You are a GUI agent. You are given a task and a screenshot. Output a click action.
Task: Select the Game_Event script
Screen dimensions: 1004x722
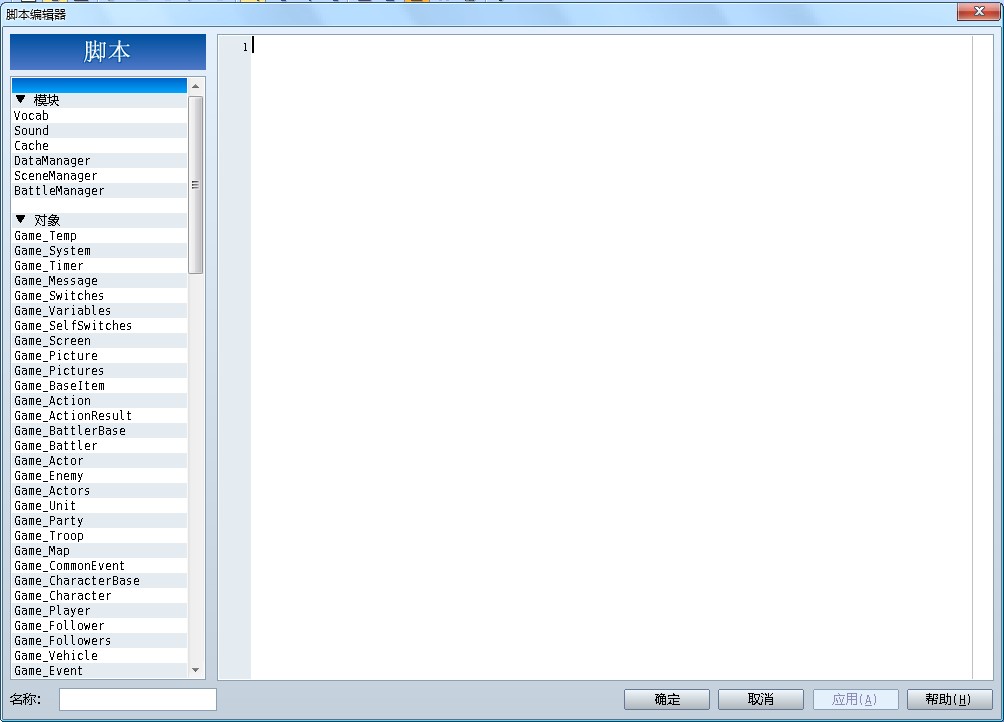pyautogui.click(x=100, y=671)
